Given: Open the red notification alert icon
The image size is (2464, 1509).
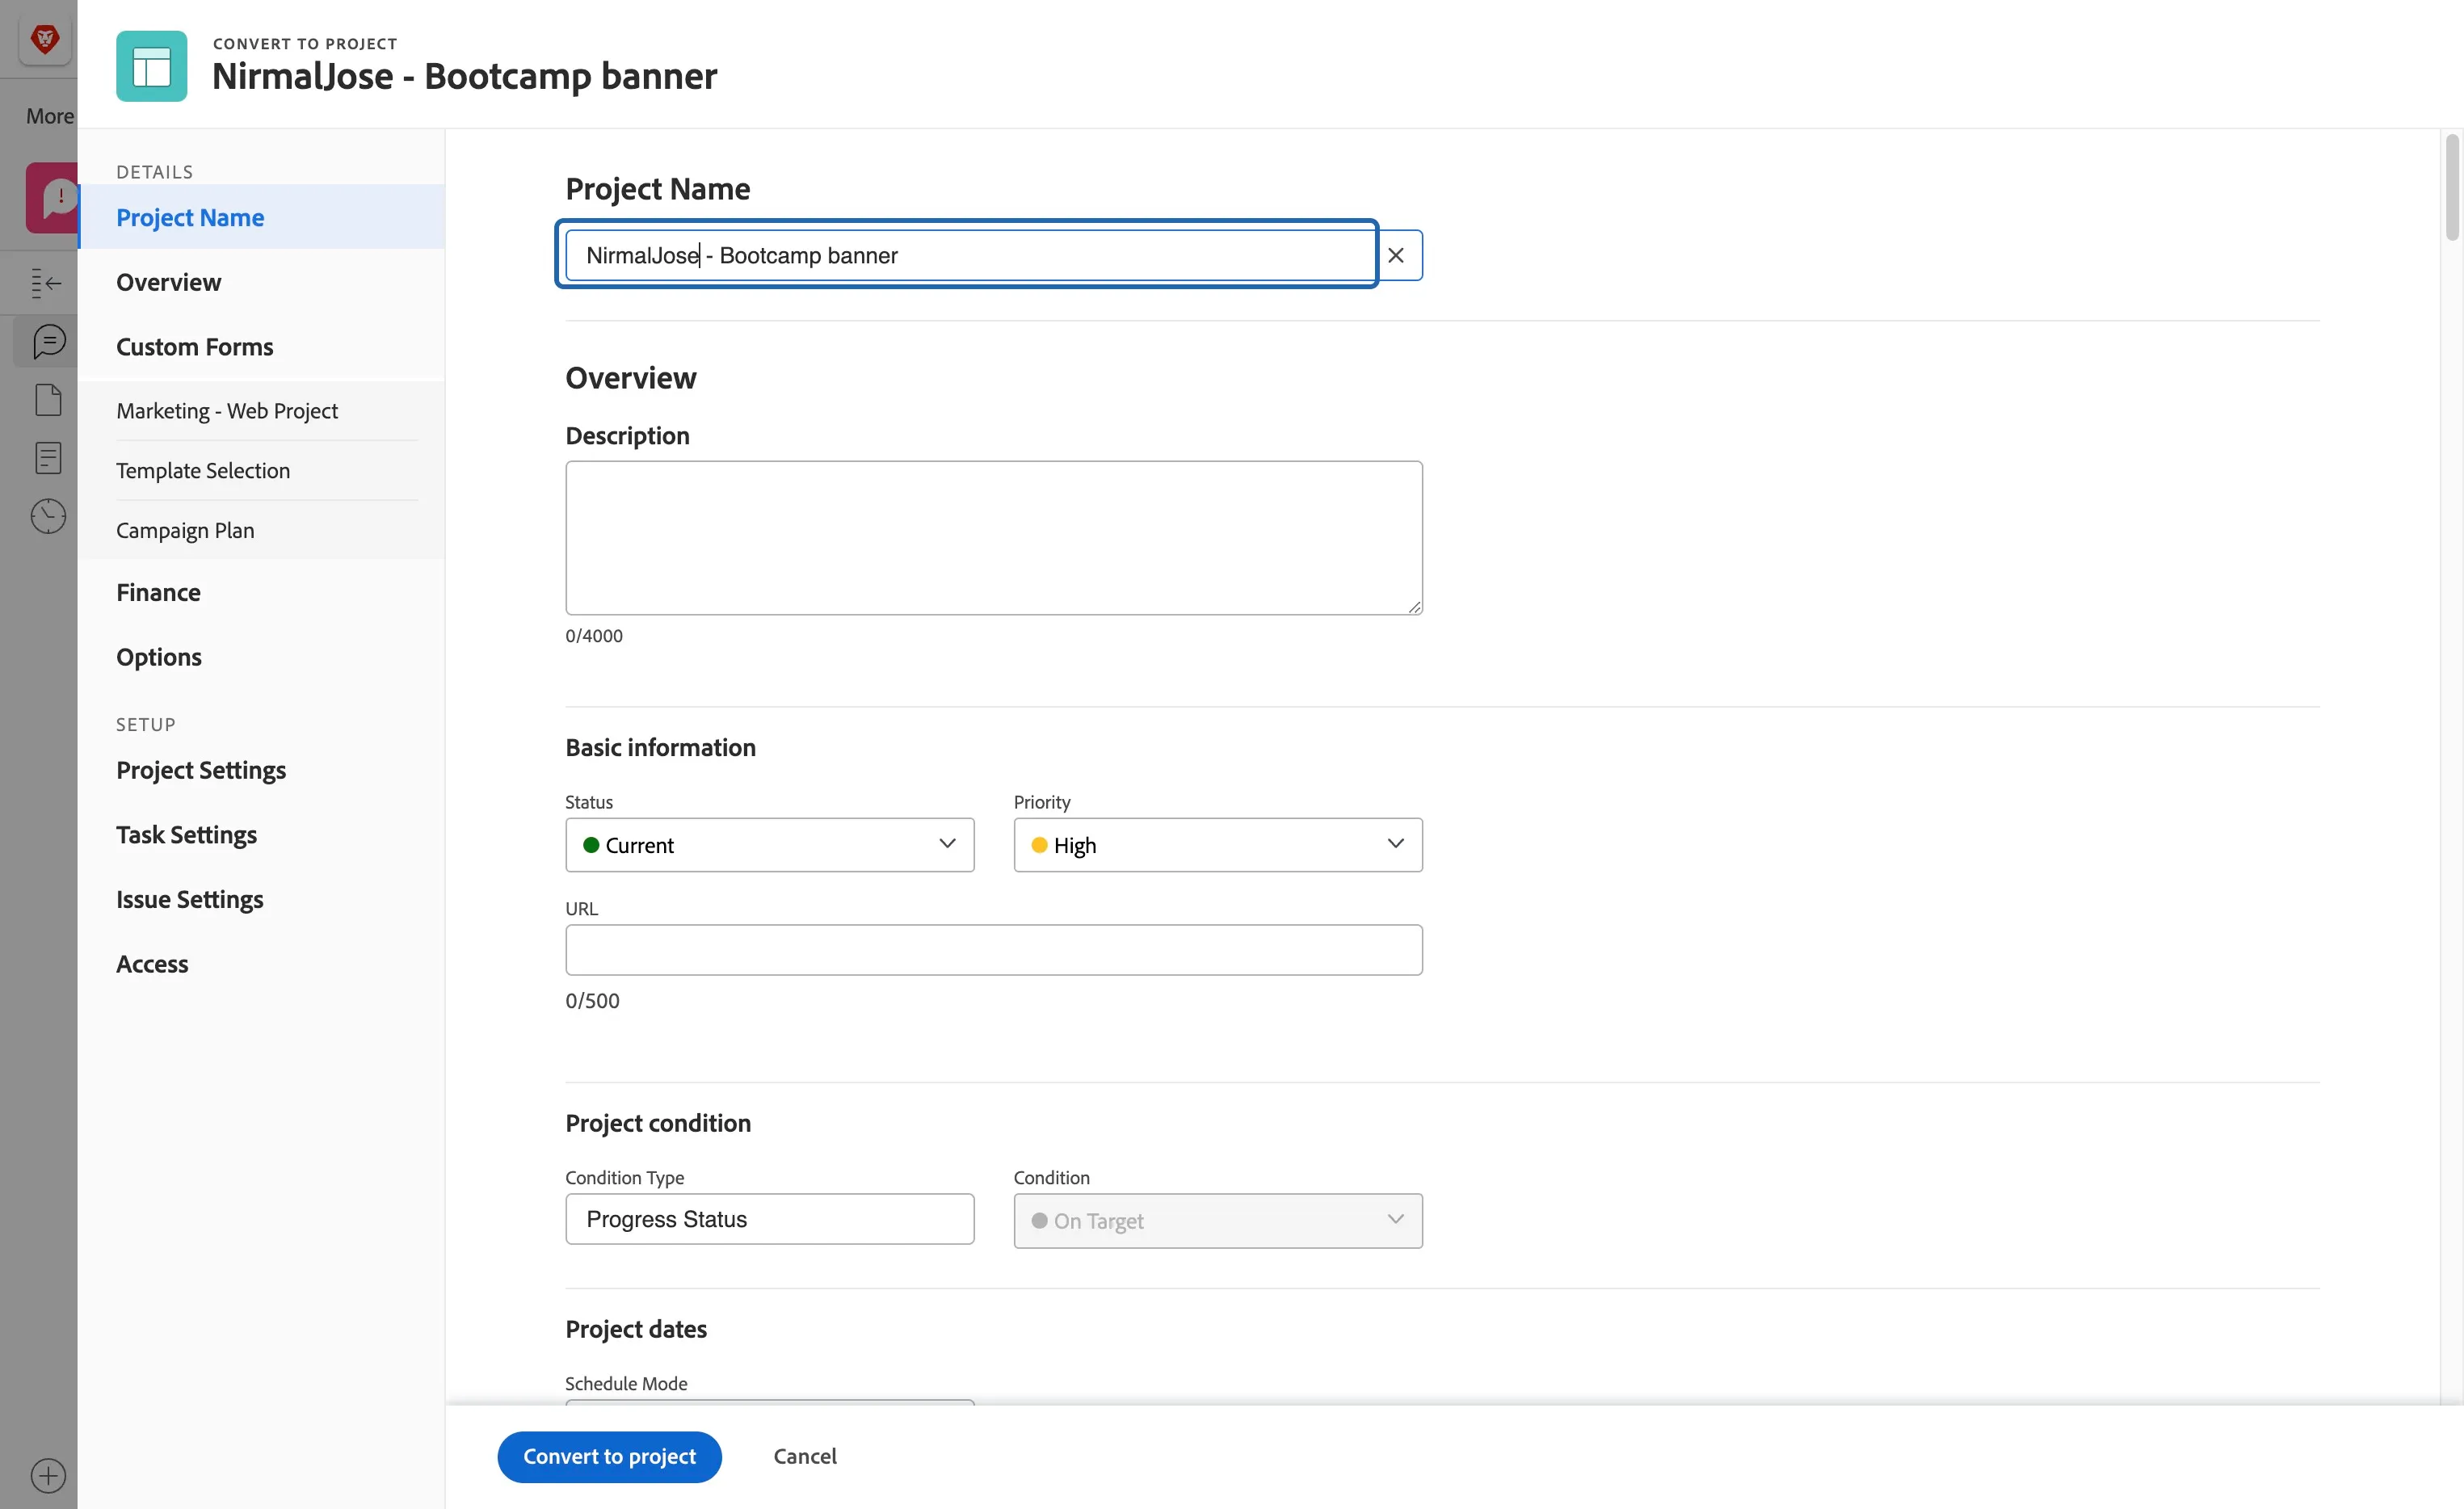Looking at the screenshot, I should pos(53,197).
